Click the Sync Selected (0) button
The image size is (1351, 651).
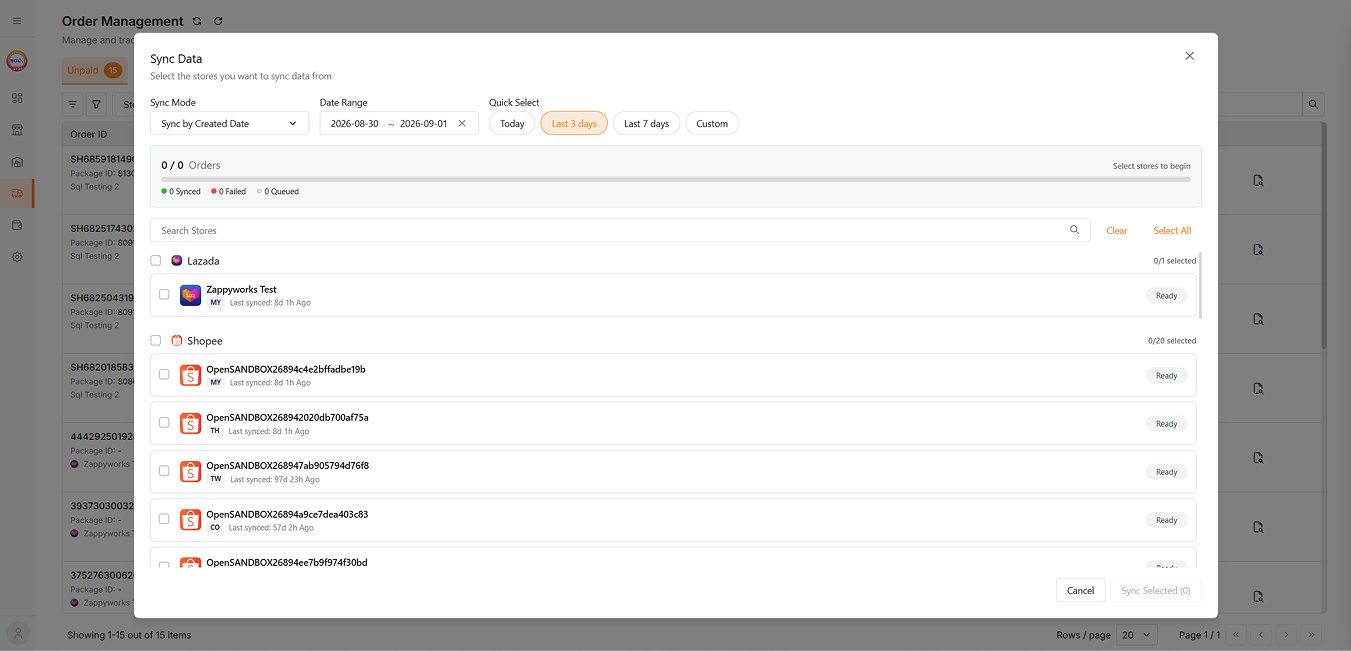(x=1156, y=590)
